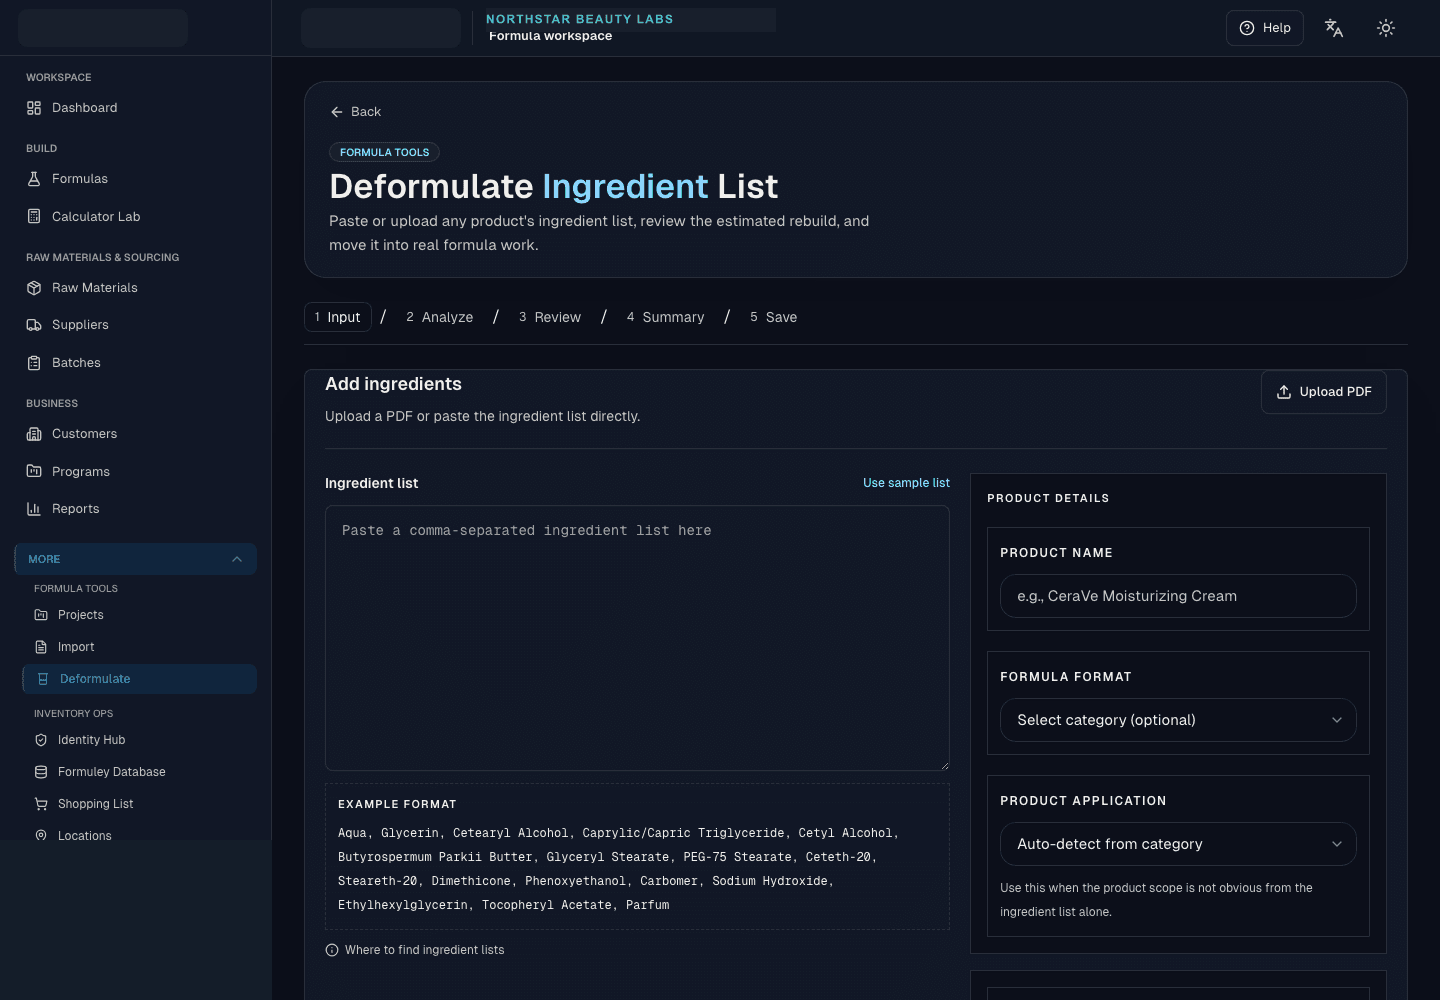This screenshot has height=1000, width=1440.
Task: Click the textarea resize handle corner
Action: (x=944, y=766)
